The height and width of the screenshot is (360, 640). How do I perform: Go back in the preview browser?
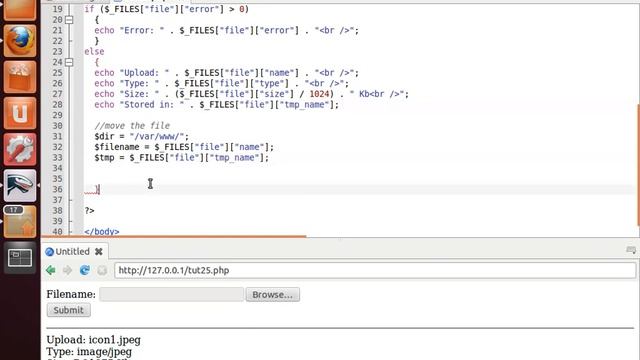coord(51,270)
